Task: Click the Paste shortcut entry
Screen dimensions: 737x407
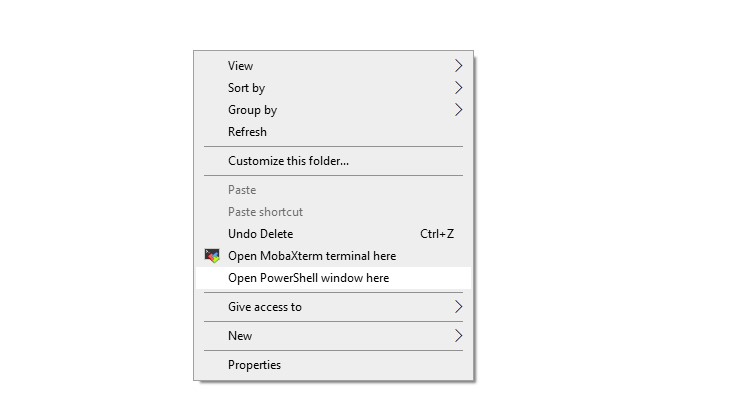Action: click(265, 212)
